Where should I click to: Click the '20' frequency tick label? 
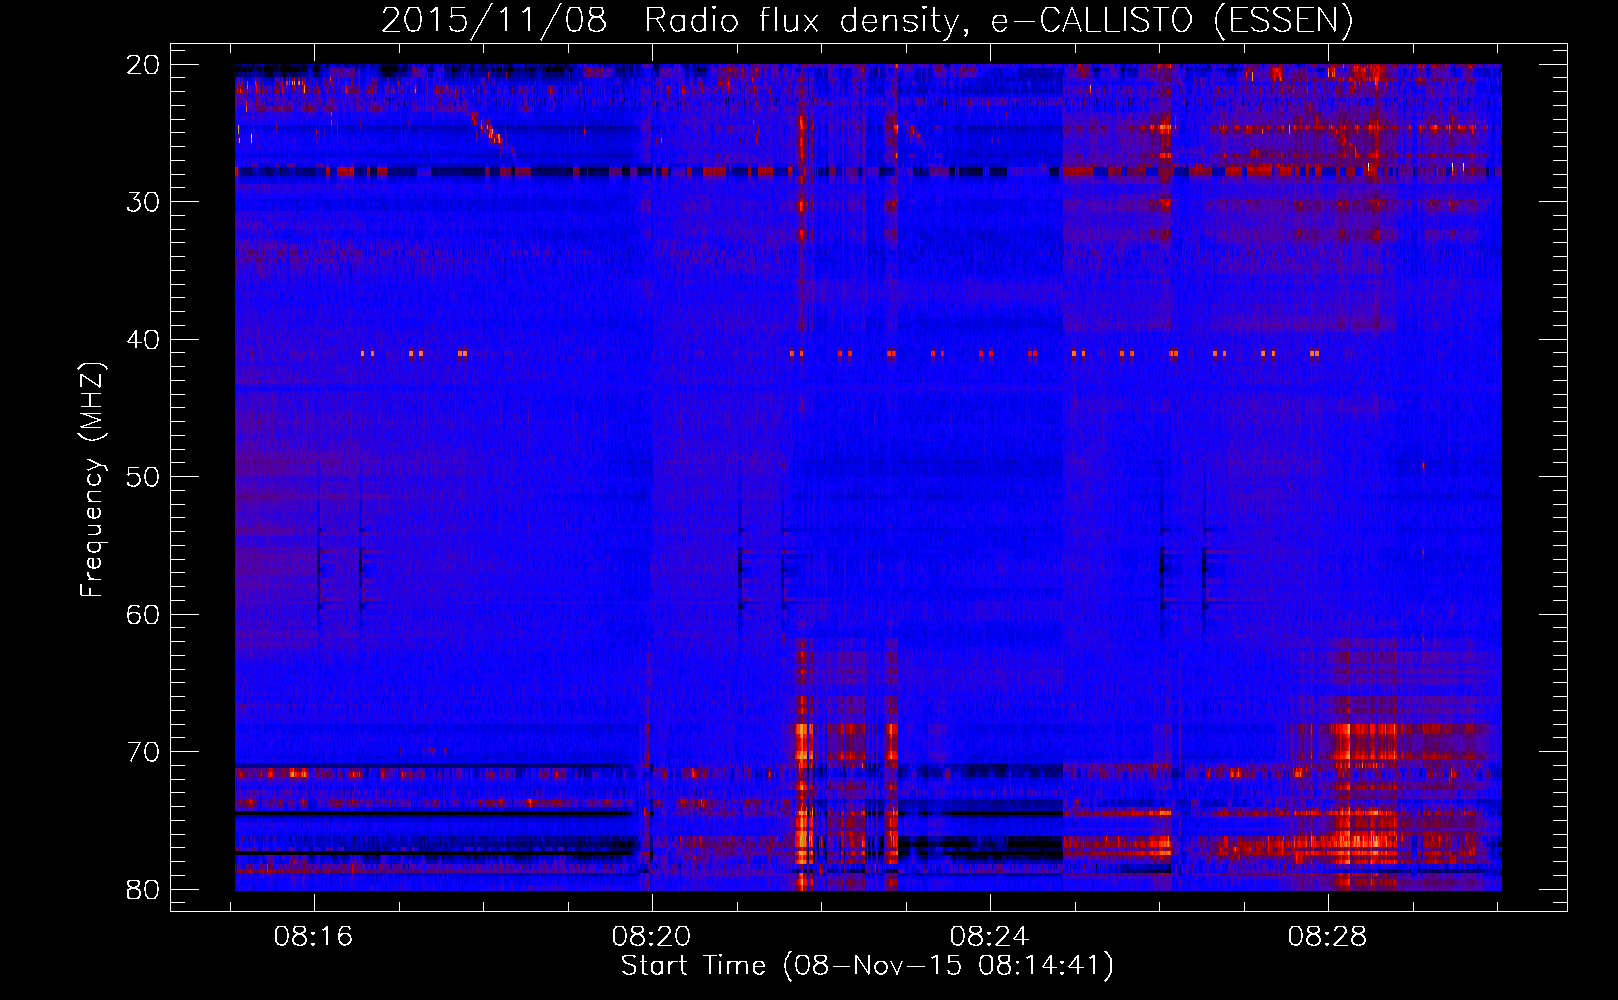pyautogui.click(x=144, y=65)
